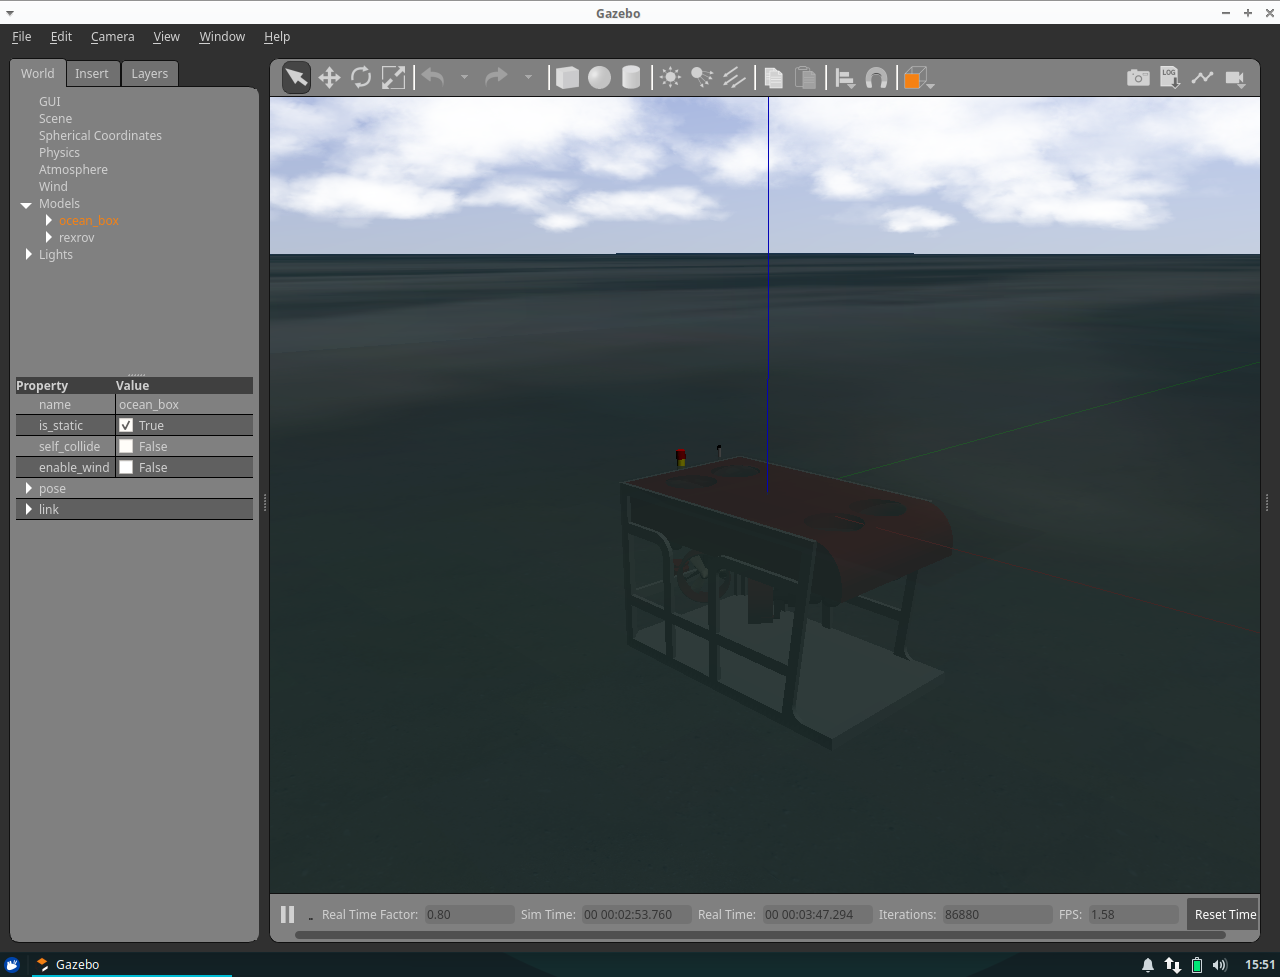Select the Translate mode tool
Screen dimensions: 1280x977
click(x=329, y=77)
